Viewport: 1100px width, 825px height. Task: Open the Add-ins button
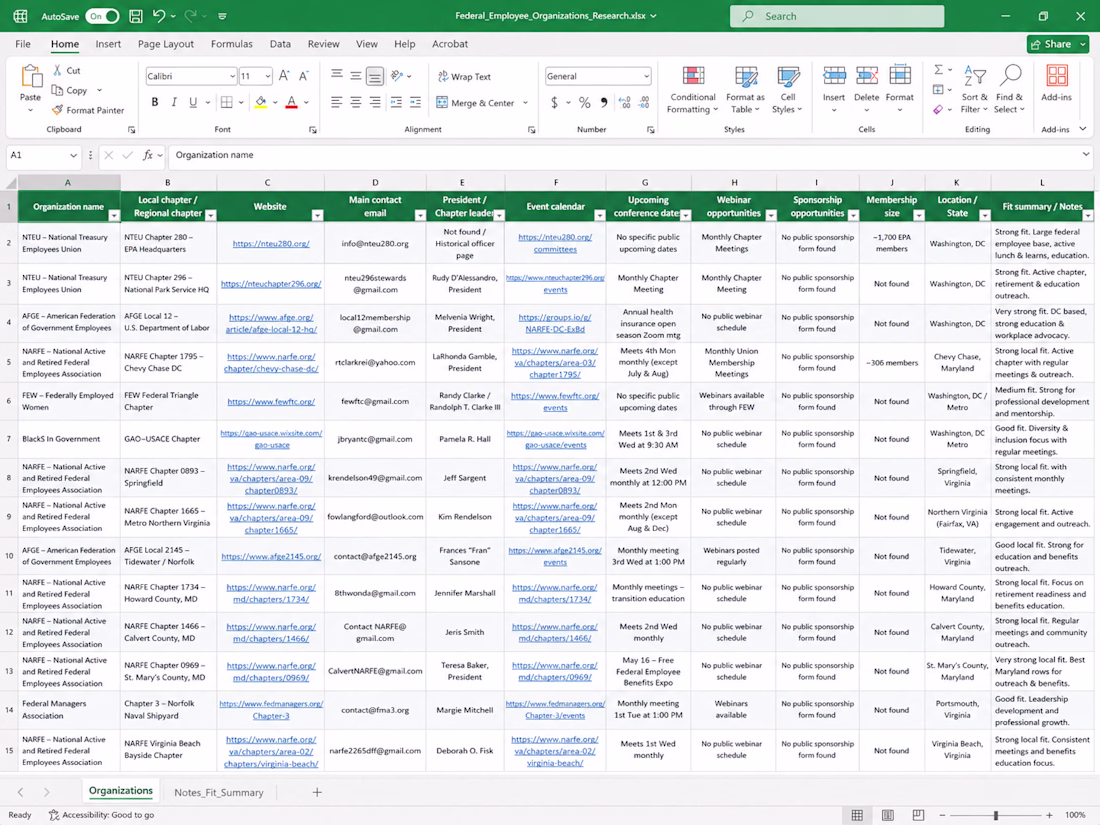click(x=1057, y=83)
